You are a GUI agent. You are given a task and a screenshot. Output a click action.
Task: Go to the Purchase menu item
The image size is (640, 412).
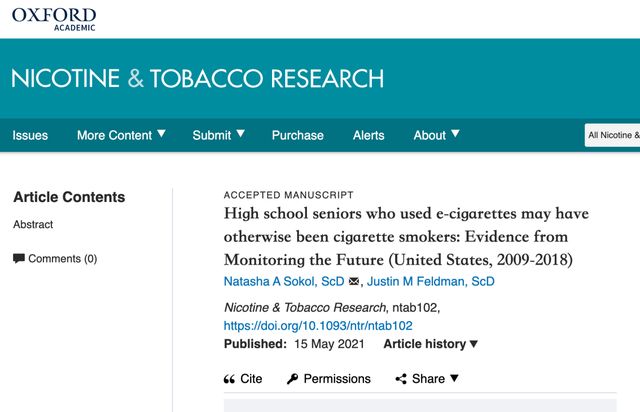(298, 135)
